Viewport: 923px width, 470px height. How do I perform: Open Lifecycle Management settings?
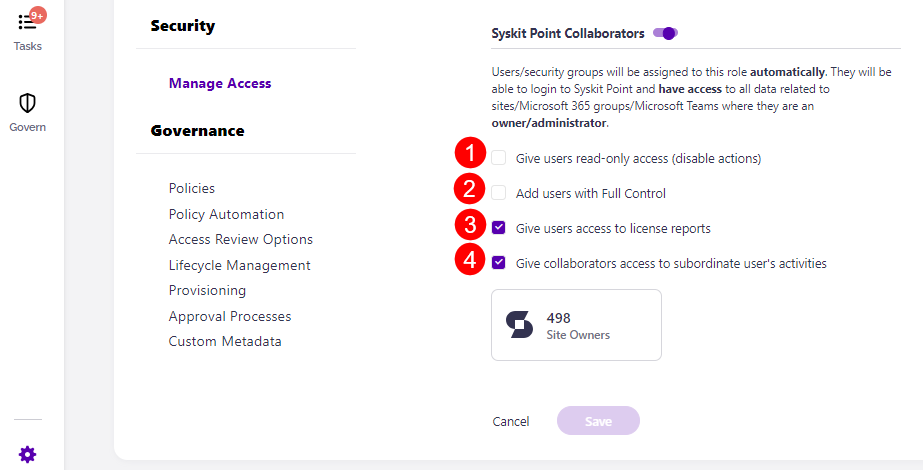click(x=240, y=265)
